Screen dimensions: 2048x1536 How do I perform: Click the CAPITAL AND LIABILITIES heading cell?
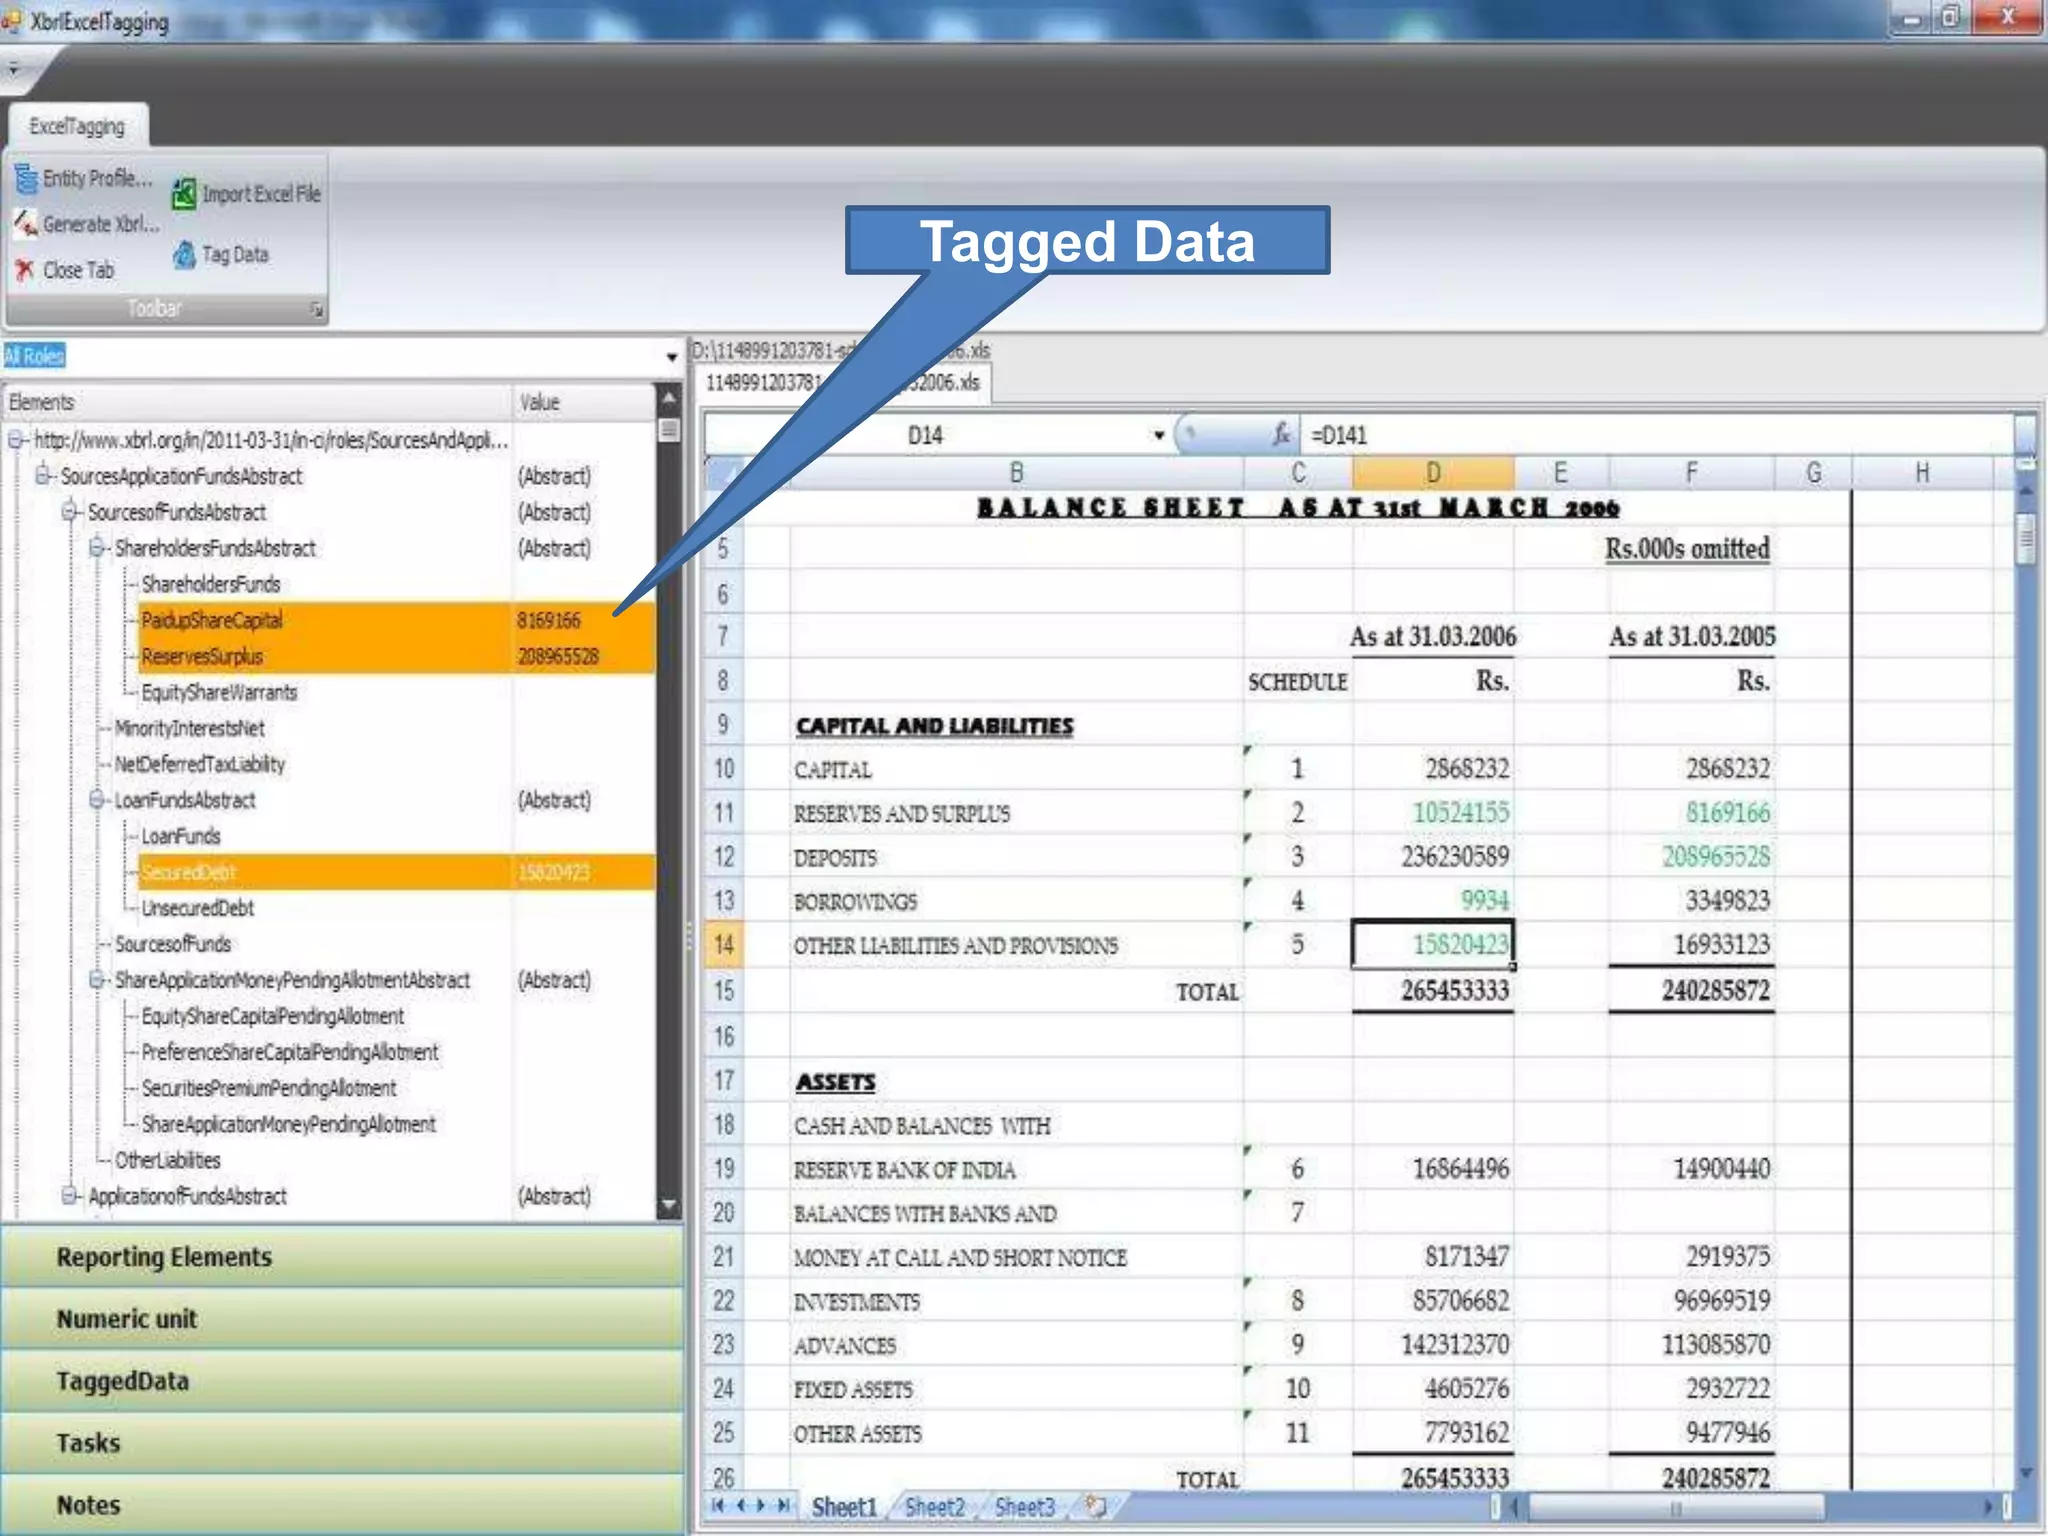1016,725
